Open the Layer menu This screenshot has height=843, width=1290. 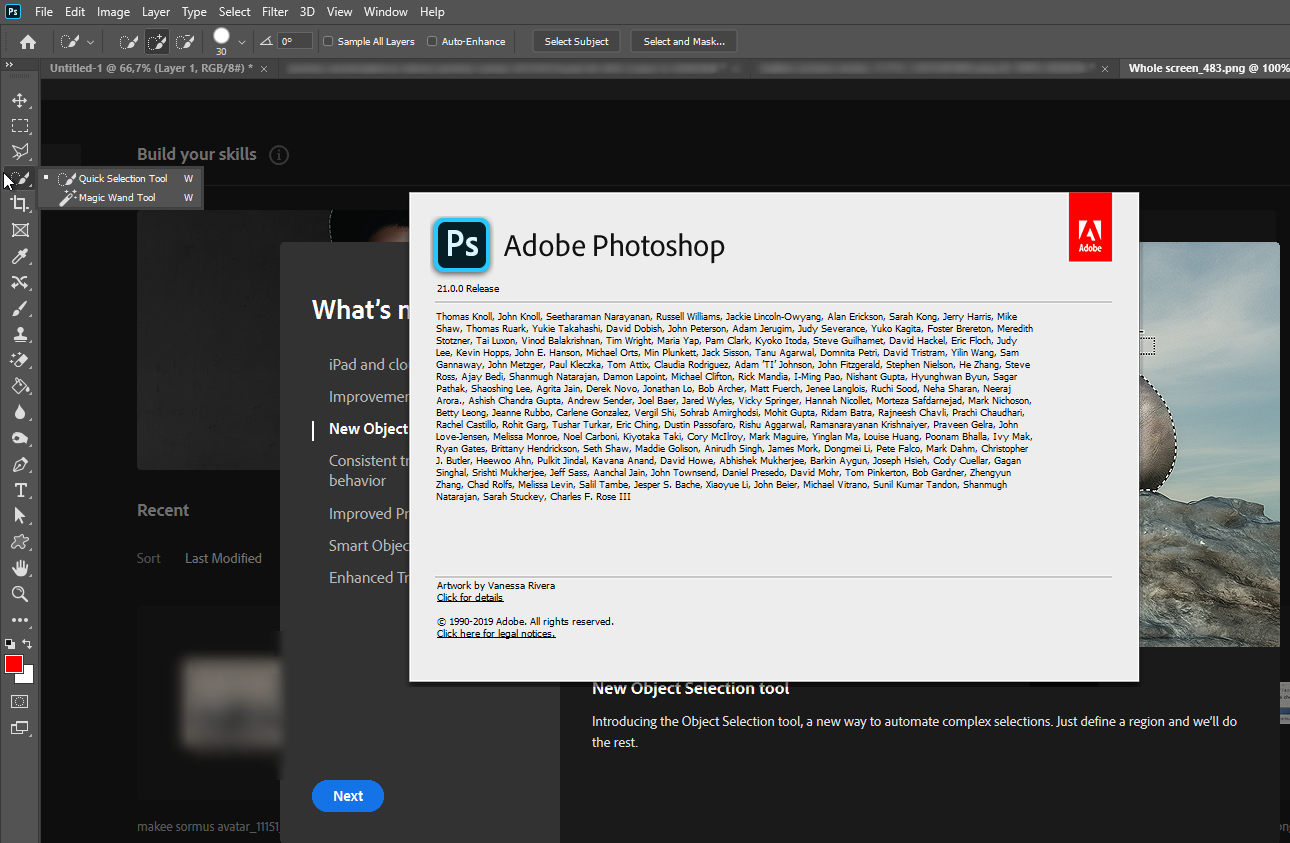coord(156,12)
